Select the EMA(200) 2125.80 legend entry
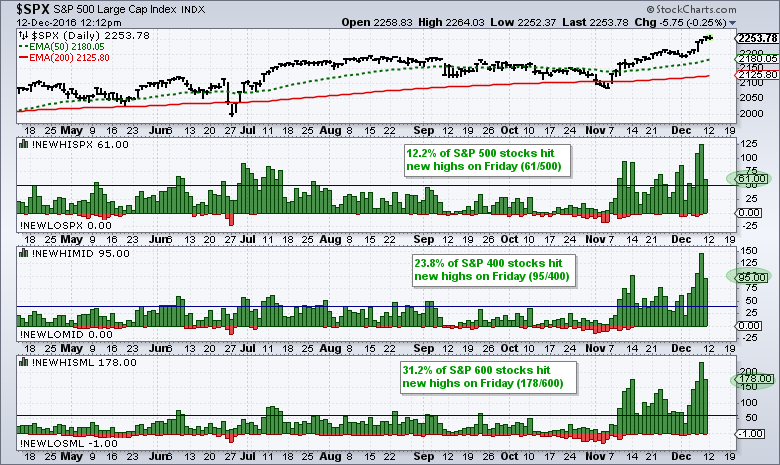Image resolution: width=780 pixels, height=465 pixels. [64, 57]
